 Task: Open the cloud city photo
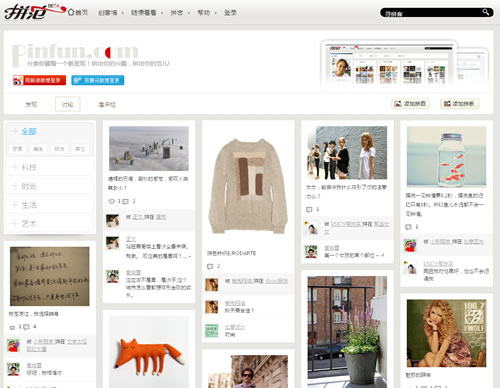point(149,148)
